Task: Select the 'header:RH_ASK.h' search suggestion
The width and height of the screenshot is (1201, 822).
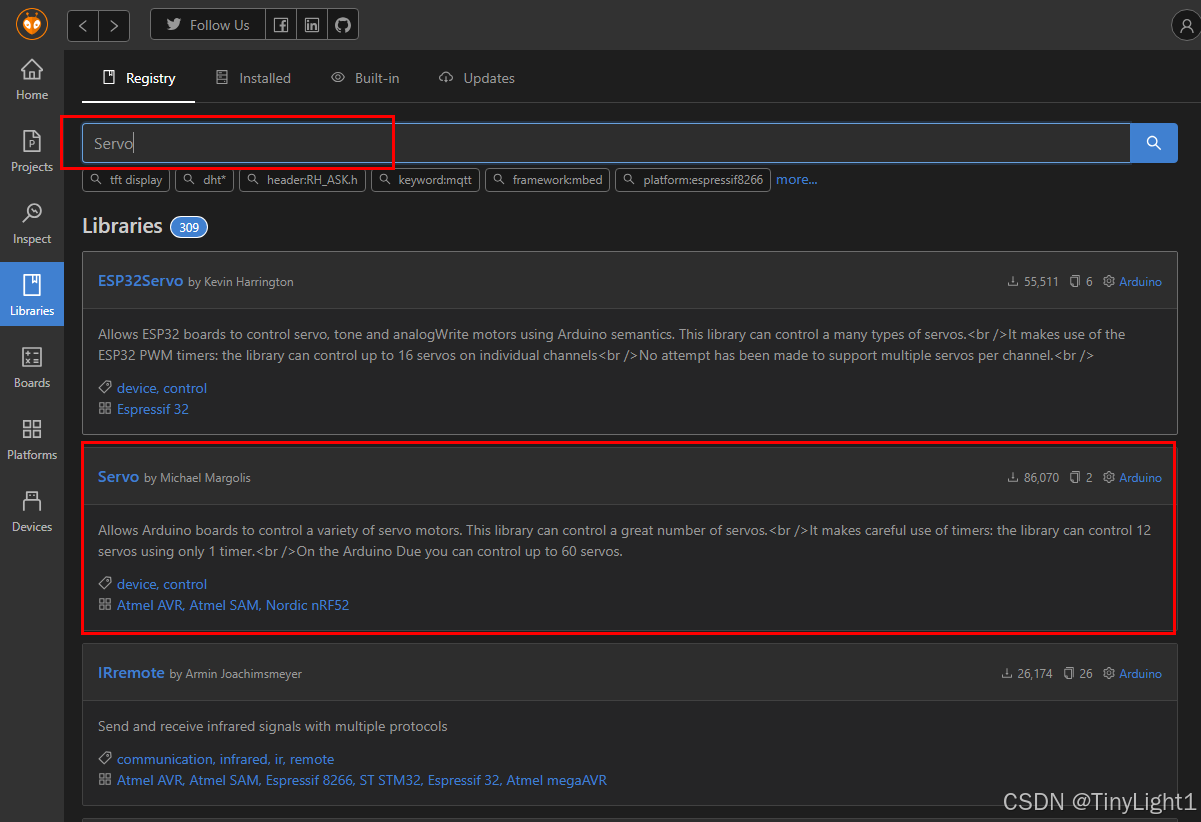Action: tap(304, 180)
